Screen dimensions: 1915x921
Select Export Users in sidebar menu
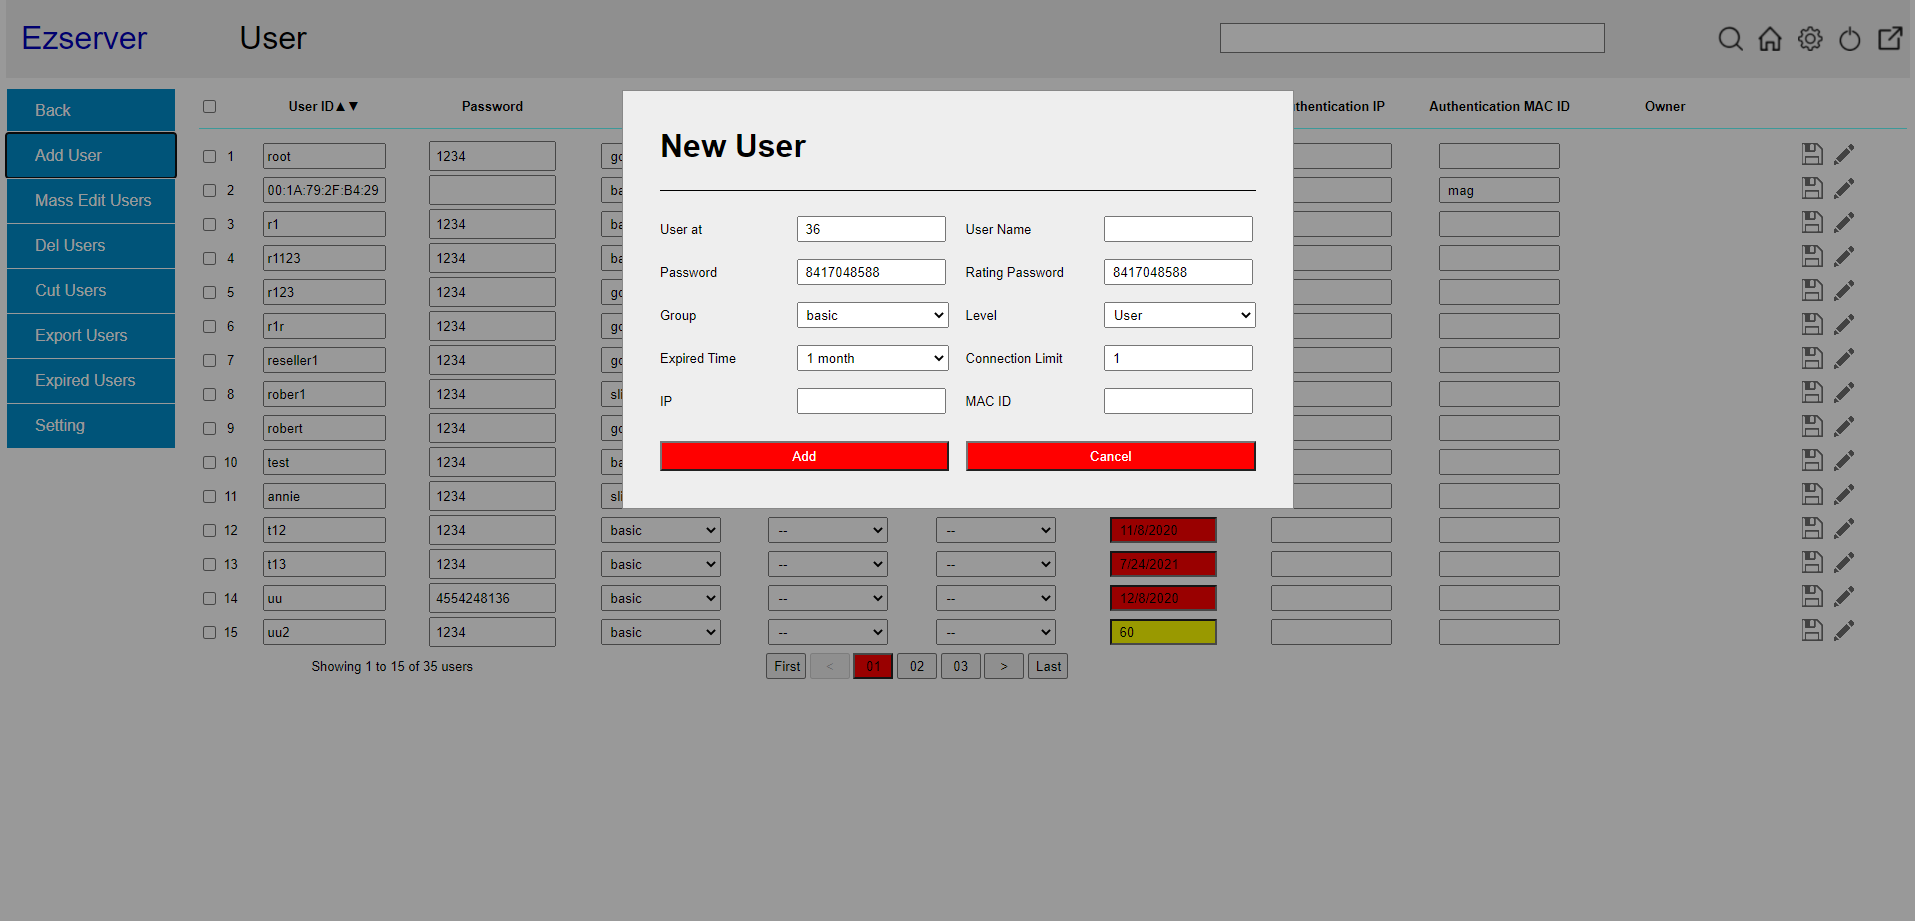pos(91,335)
